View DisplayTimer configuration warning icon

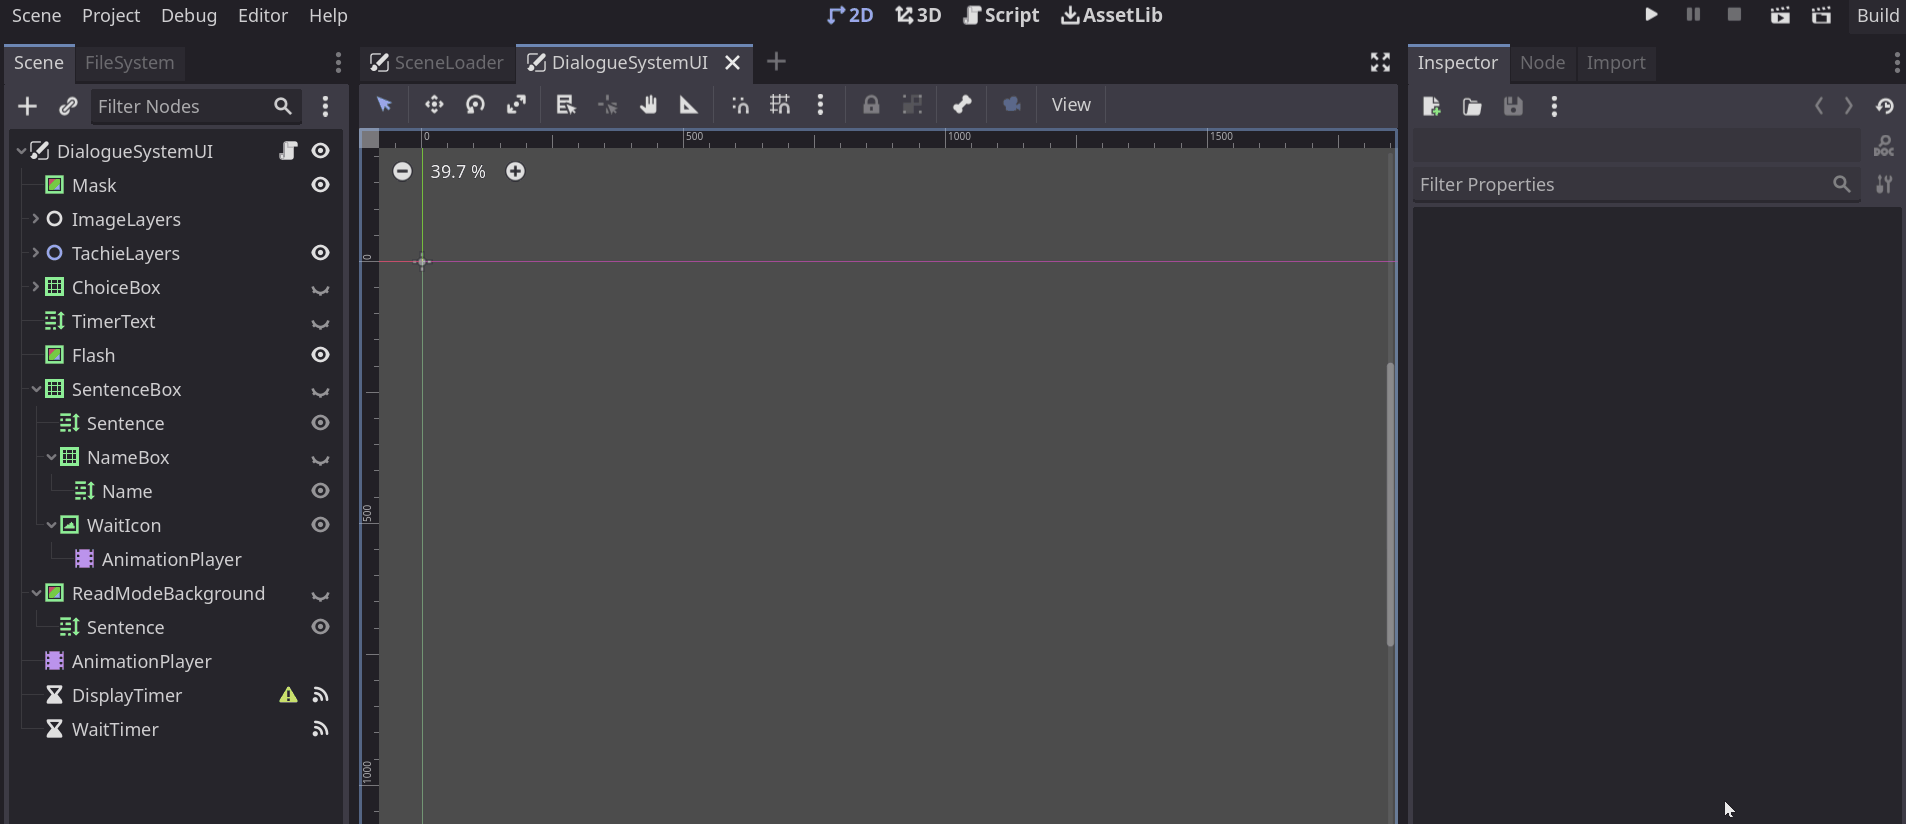[288, 695]
